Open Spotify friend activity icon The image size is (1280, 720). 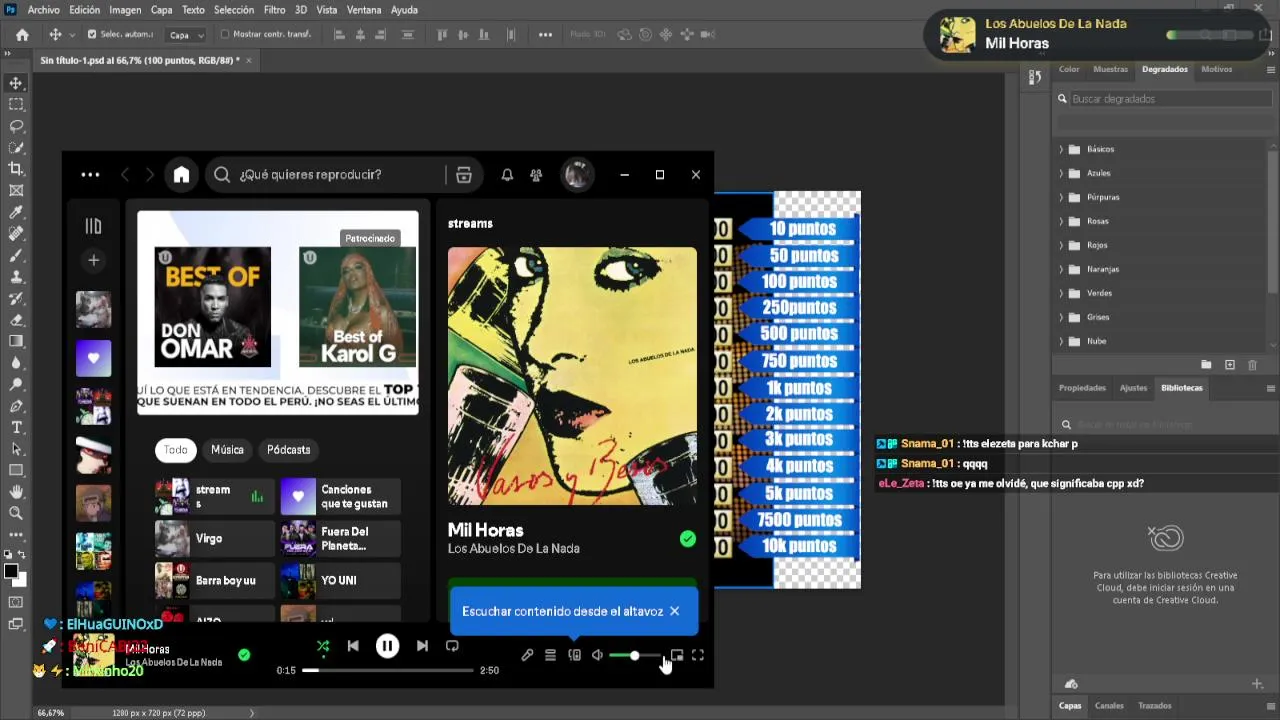[x=536, y=175]
